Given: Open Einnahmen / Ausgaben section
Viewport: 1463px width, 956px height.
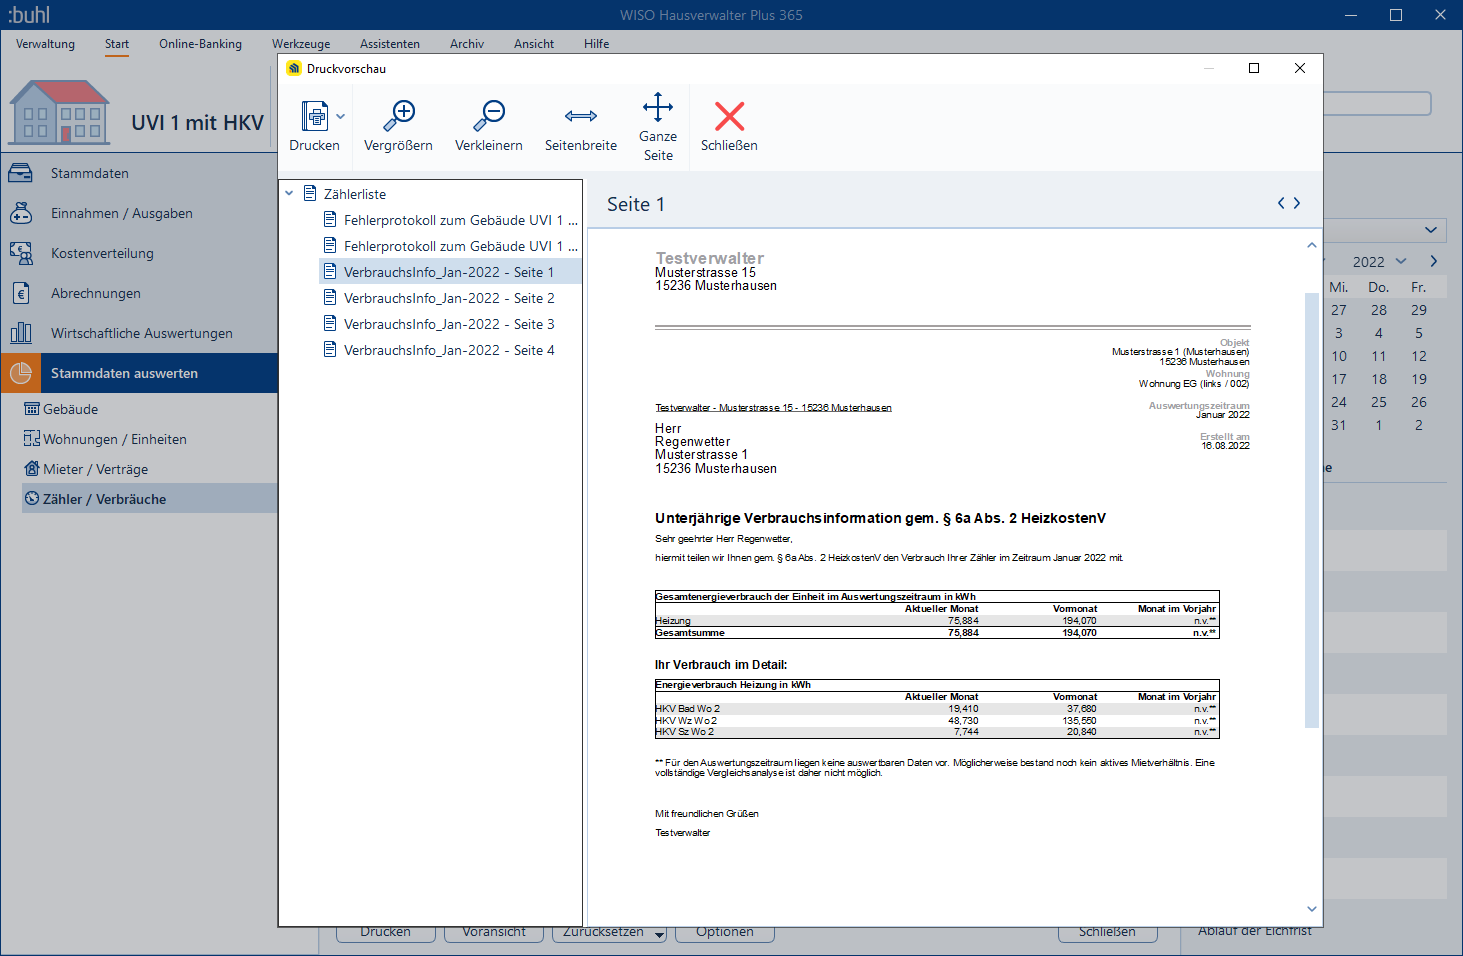Looking at the screenshot, I should (139, 213).
